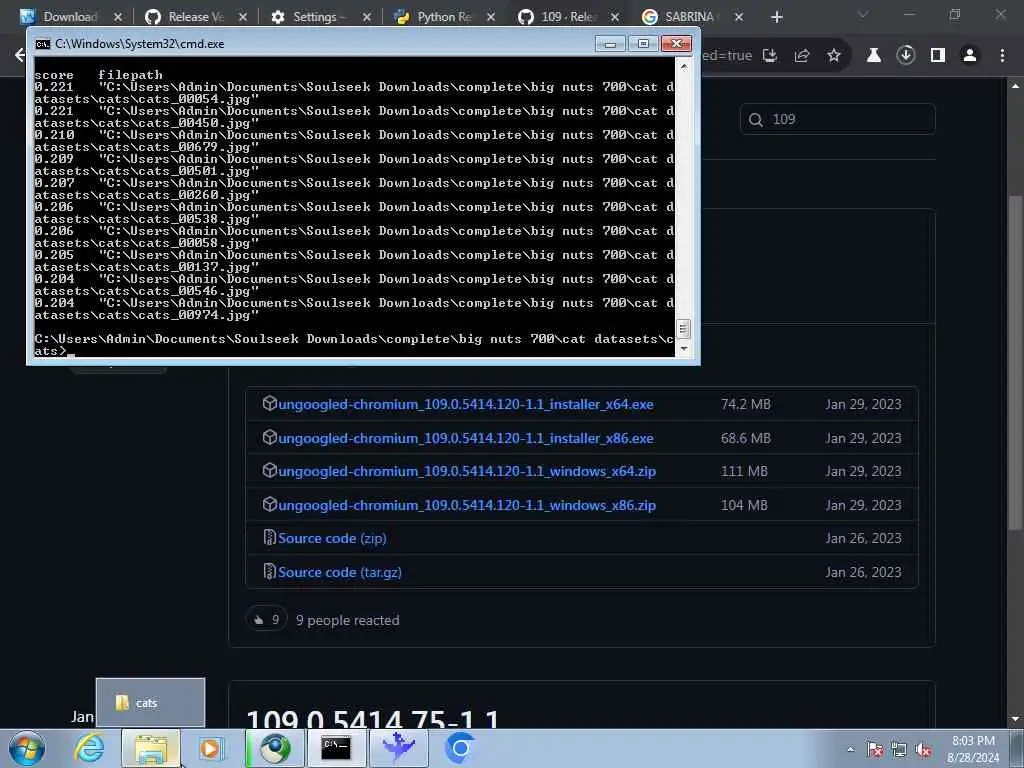
Task: Open the browser profile avatar icon
Action: click(x=970, y=56)
